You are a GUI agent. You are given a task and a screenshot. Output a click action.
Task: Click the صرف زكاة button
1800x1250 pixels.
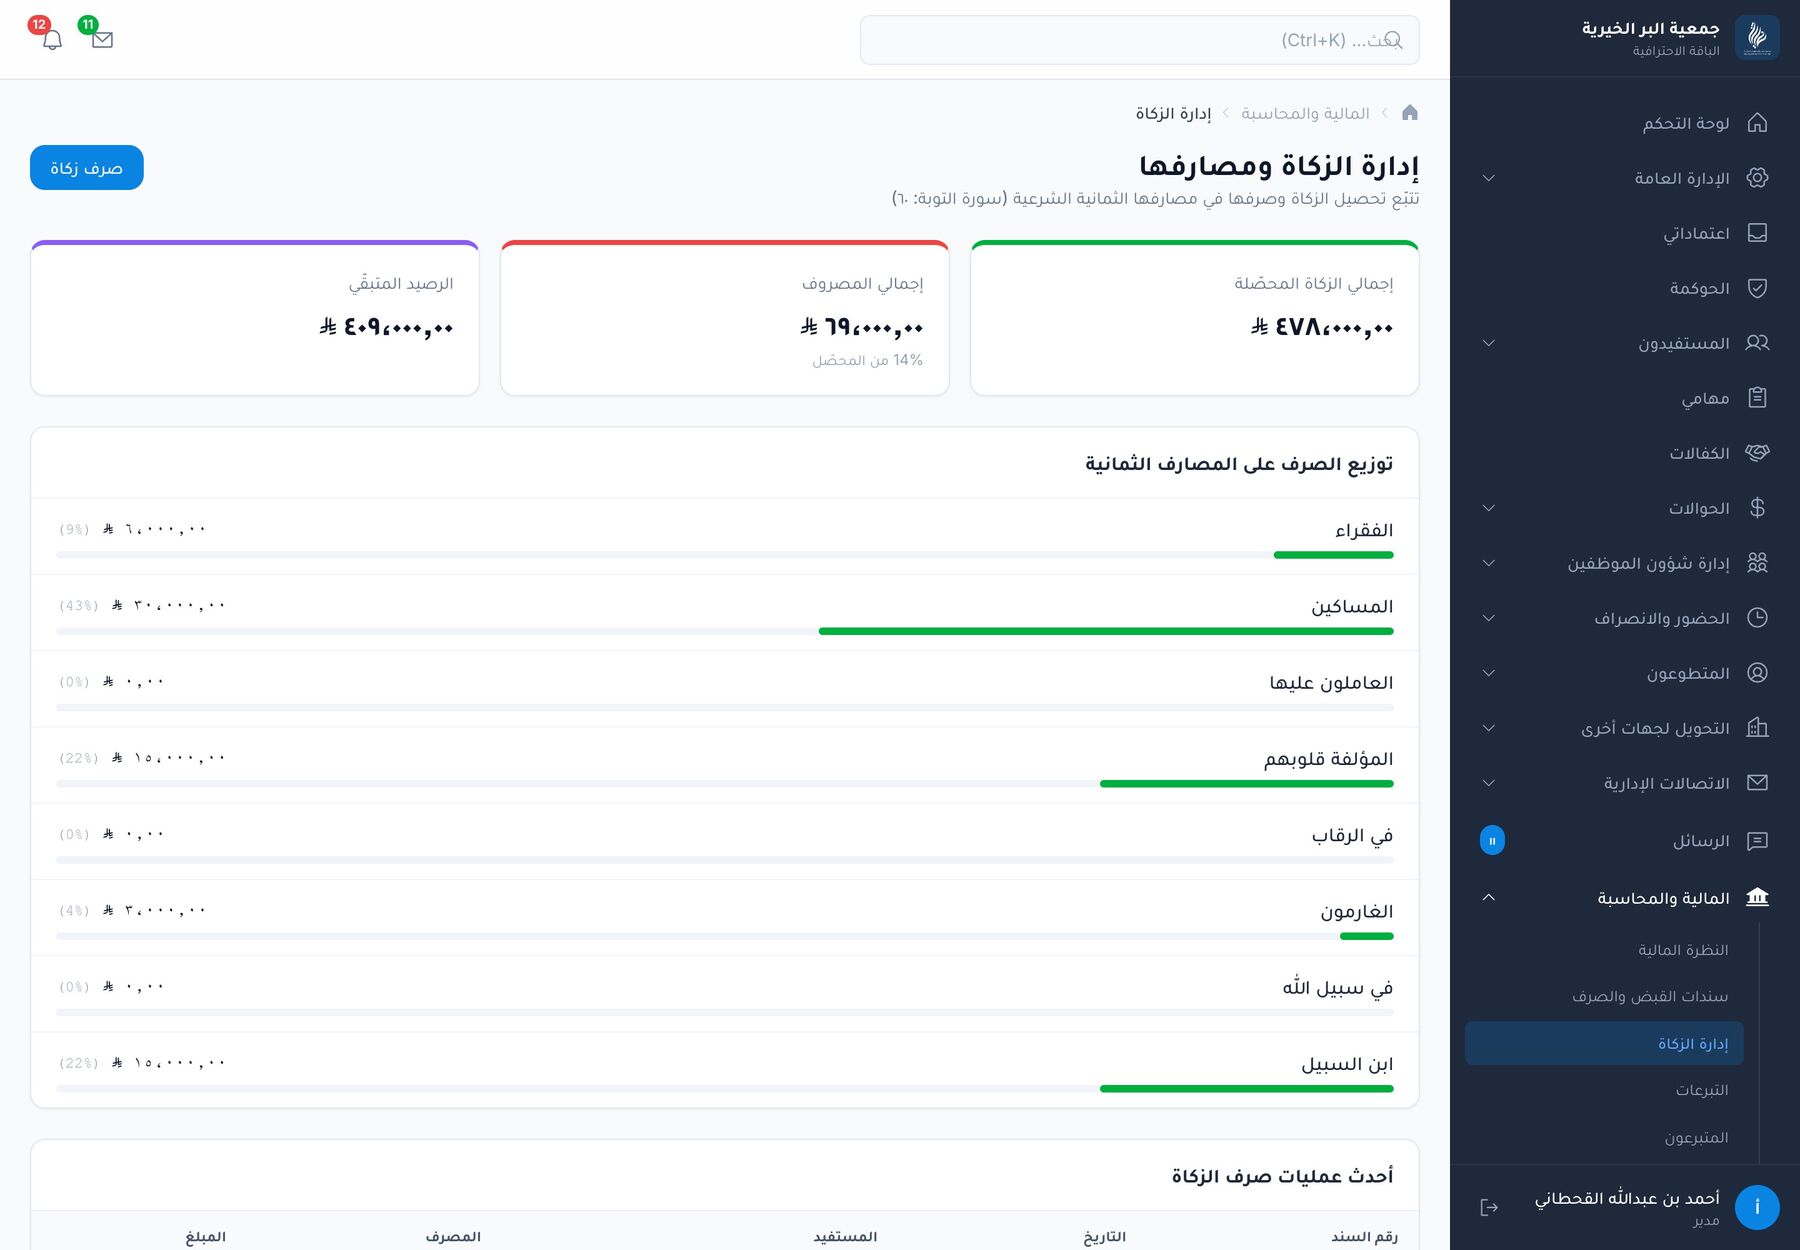(87, 167)
